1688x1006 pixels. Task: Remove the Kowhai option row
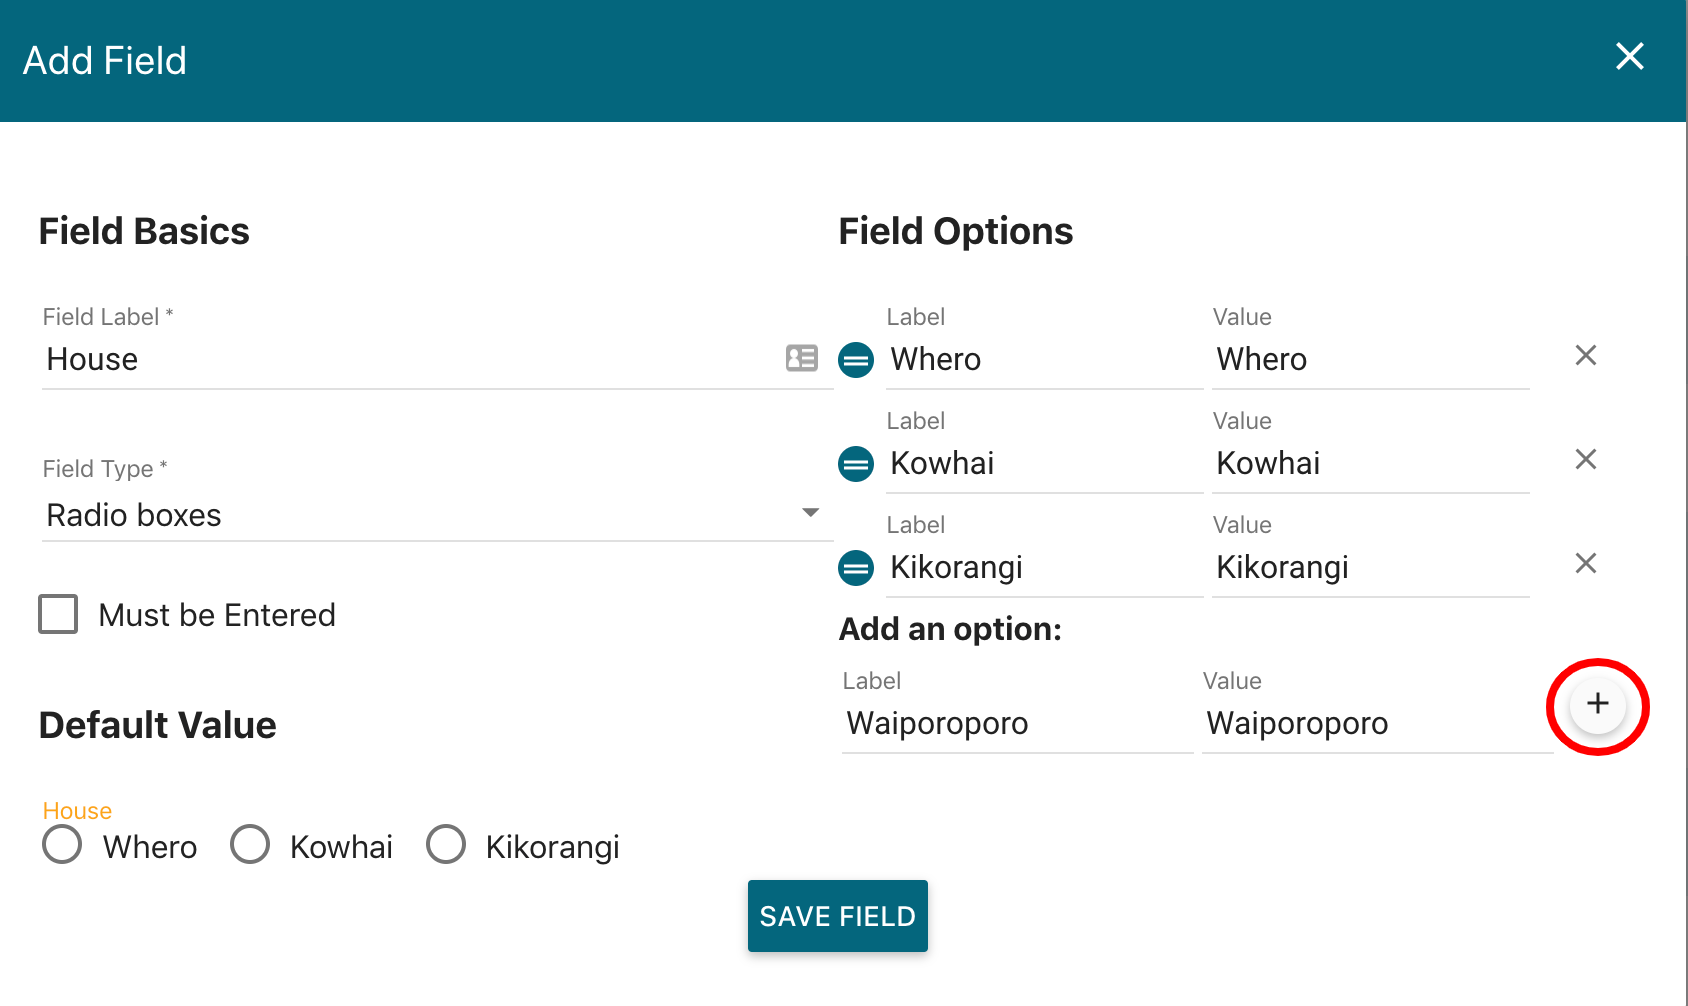(x=1585, y=459)
